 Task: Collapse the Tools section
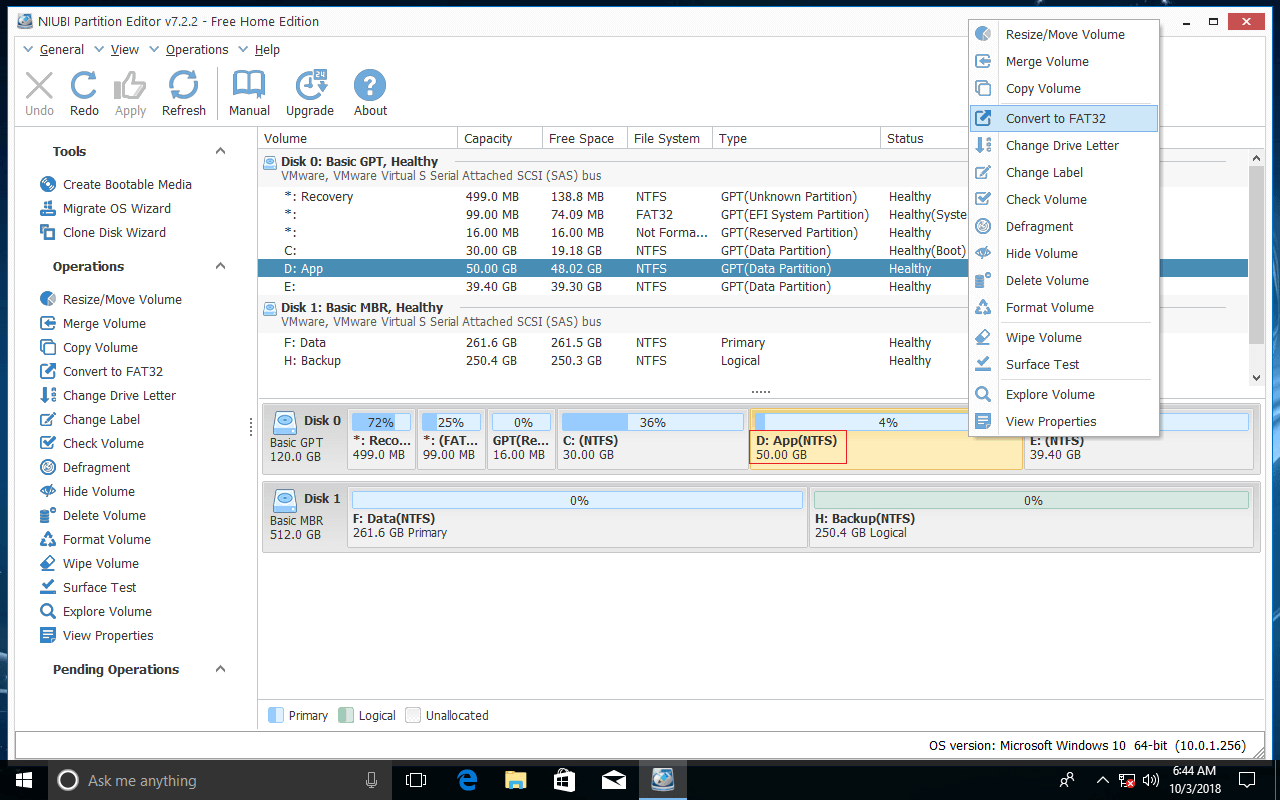click(x=220, y=151)
